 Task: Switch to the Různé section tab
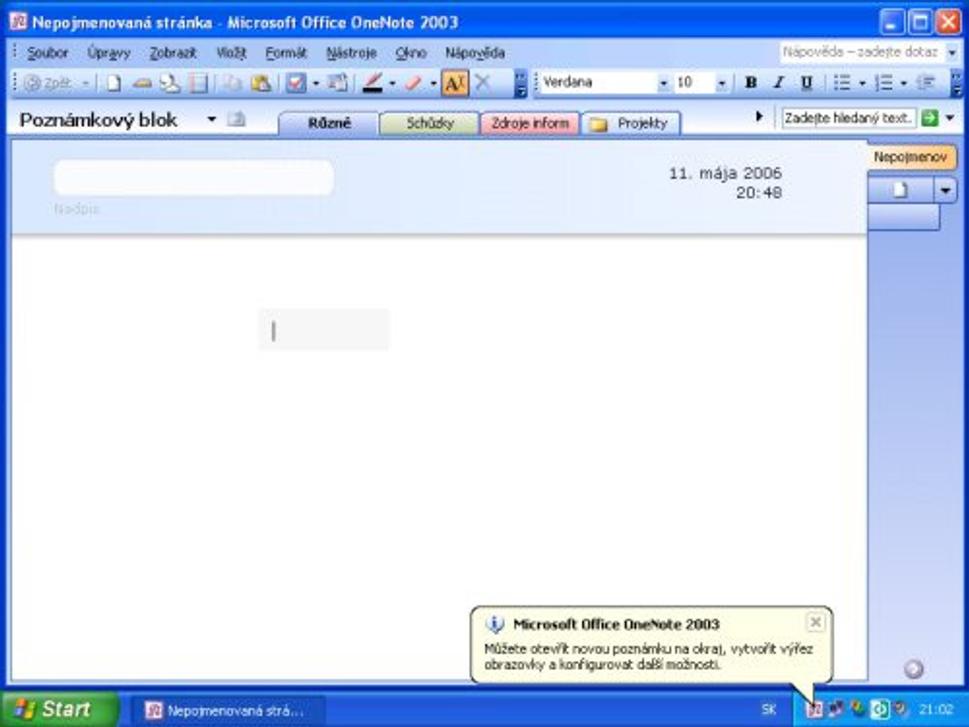329,123
